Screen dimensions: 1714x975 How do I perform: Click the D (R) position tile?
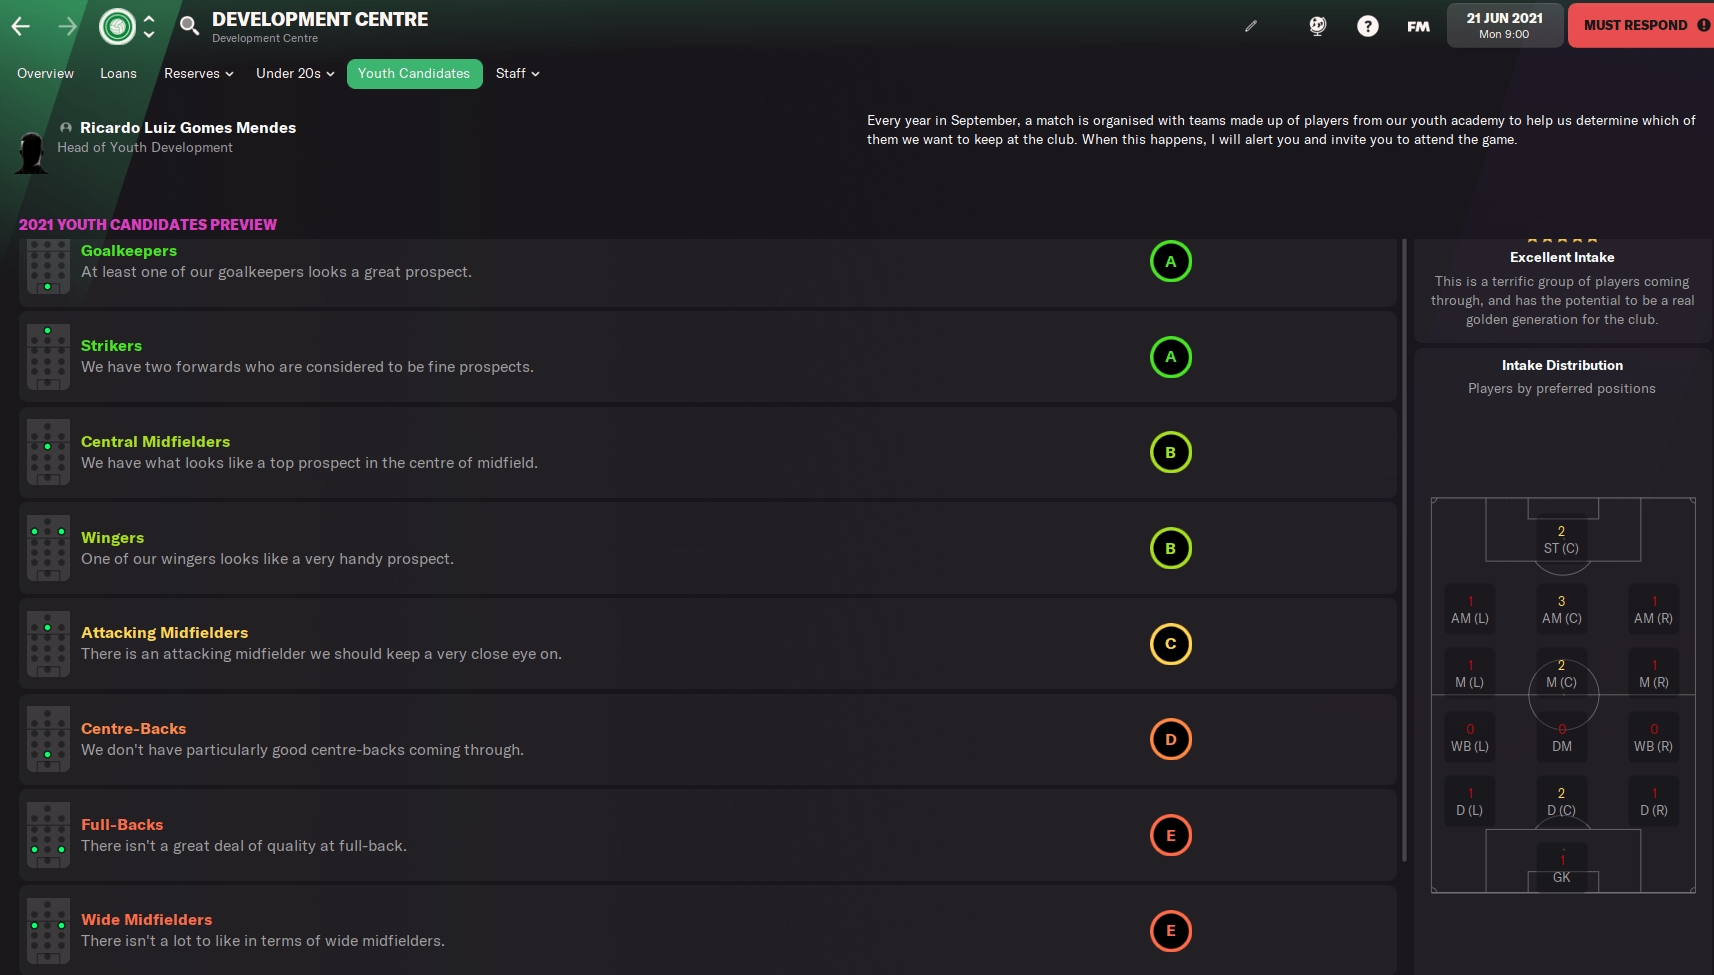click(1653, 801)
